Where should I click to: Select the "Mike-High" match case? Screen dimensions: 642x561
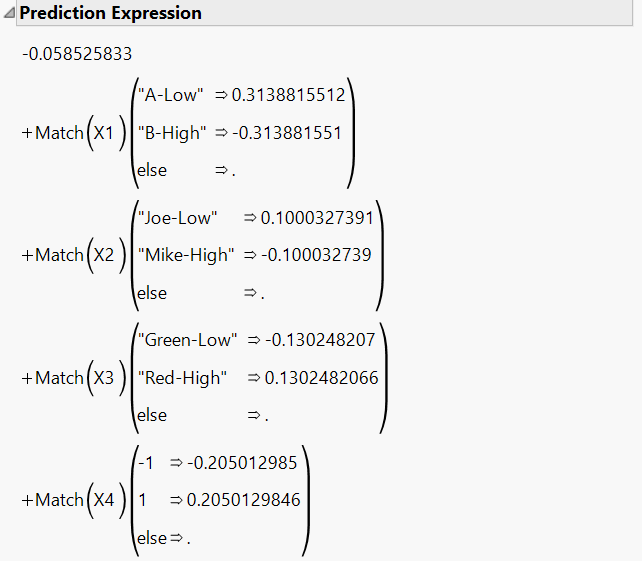coord(186,255)
